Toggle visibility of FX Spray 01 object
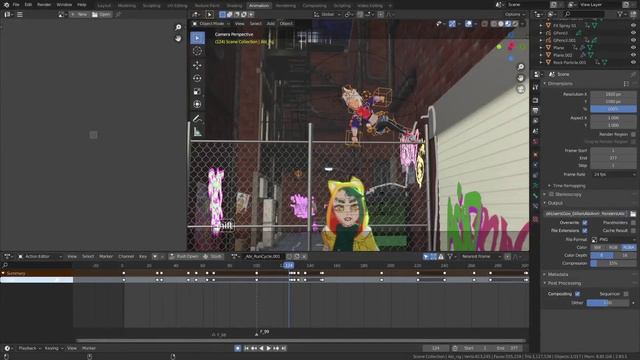The height and width of the screenshot is (360, 640). (x=633, y=25)
